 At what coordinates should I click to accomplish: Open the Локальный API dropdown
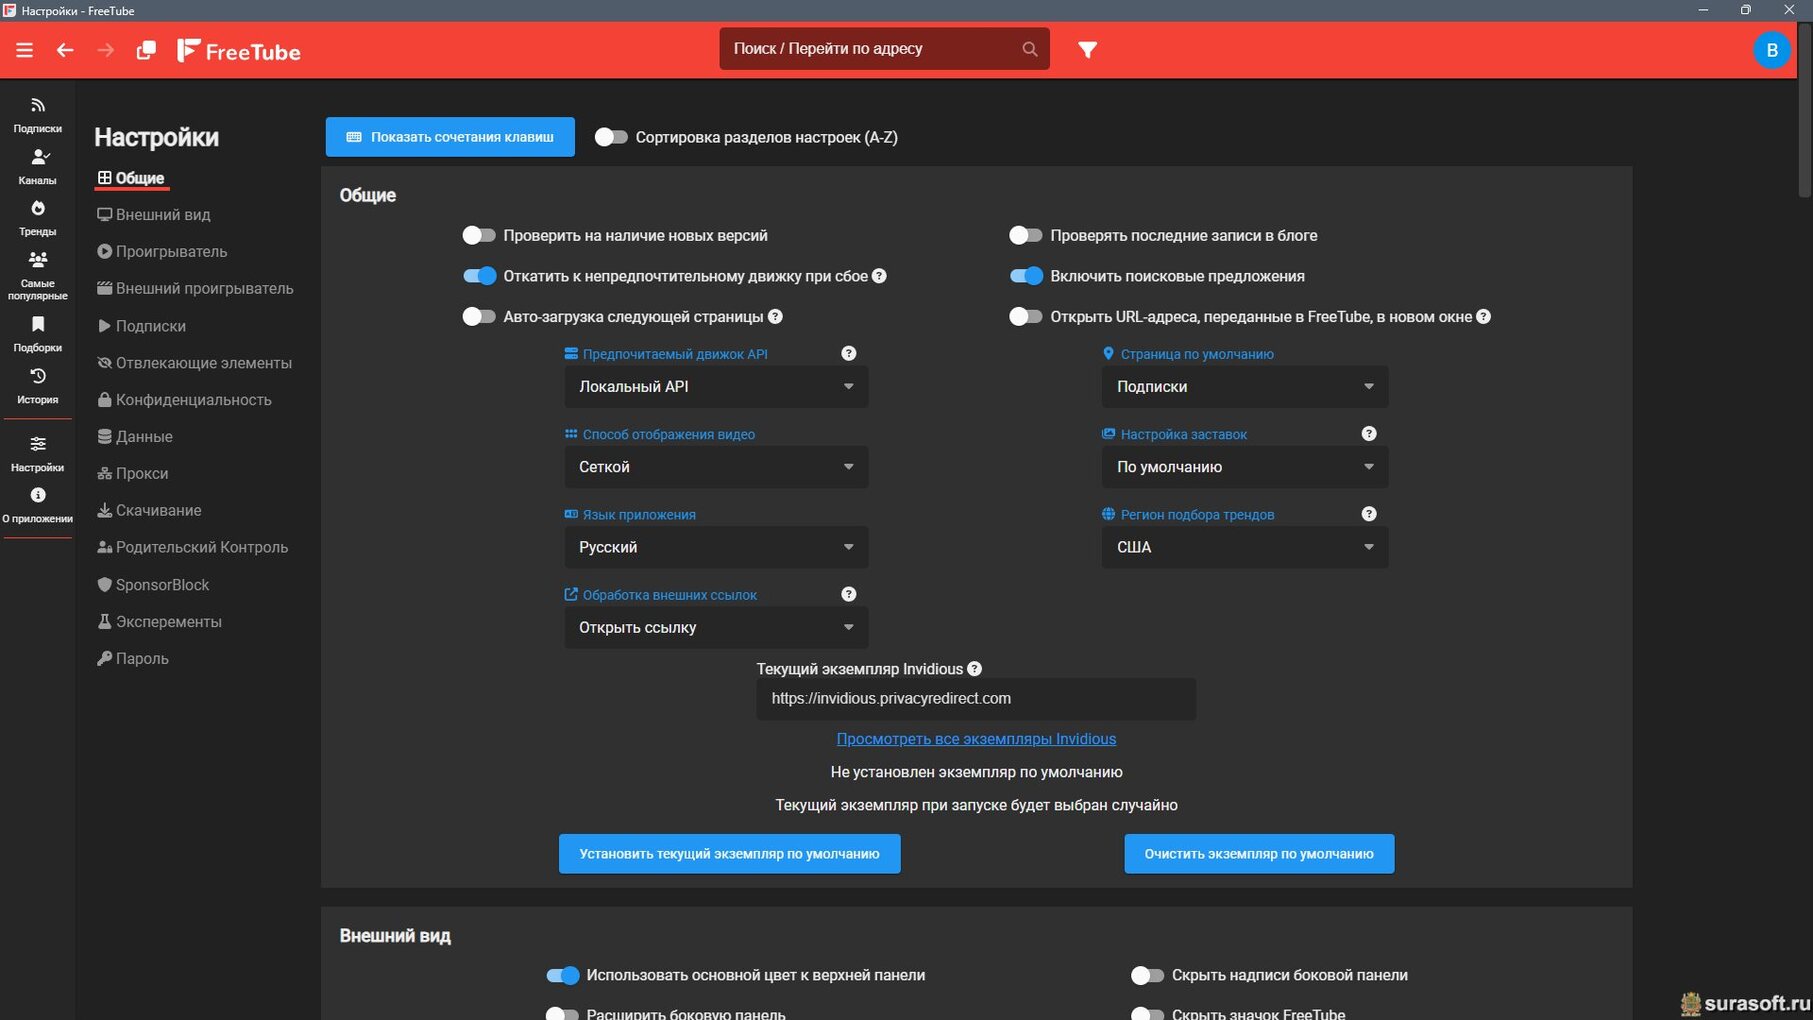(x=716, y=387)
